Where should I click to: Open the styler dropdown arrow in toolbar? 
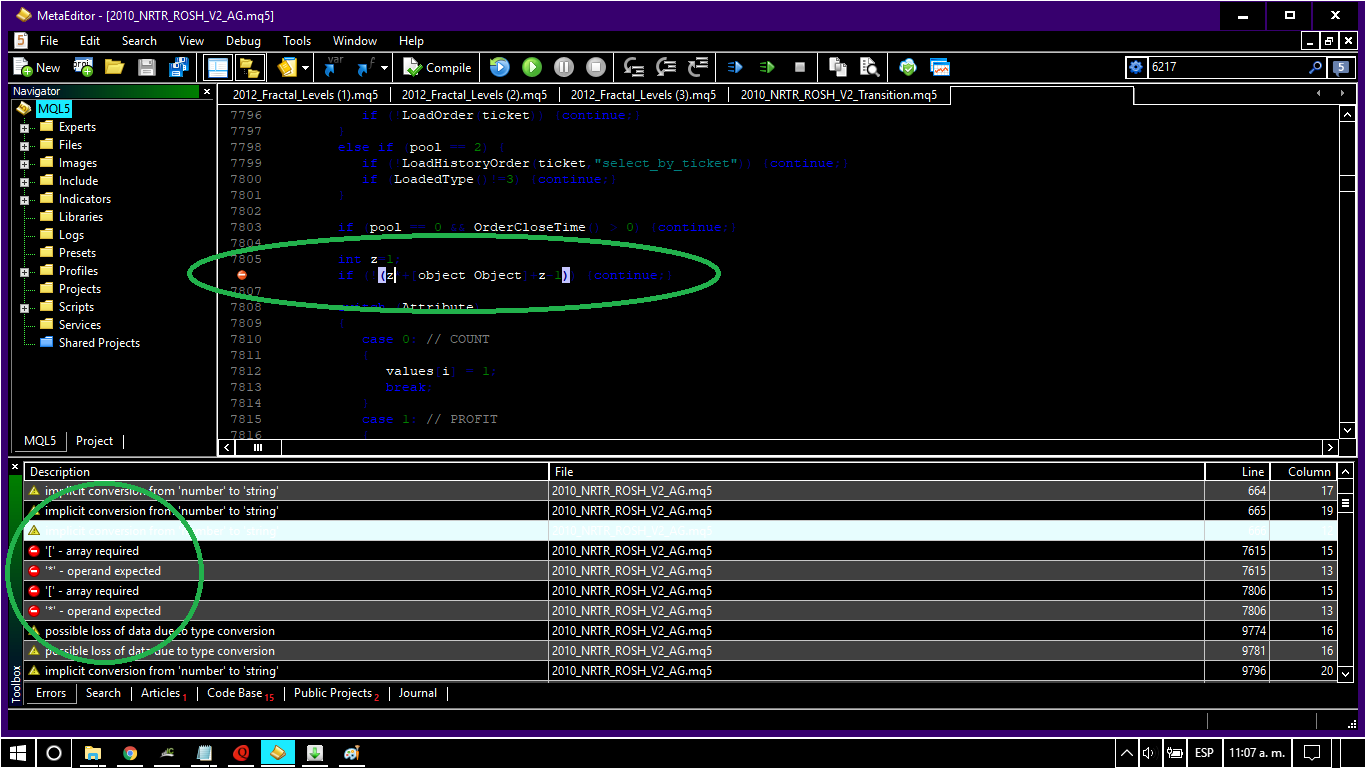tap(304, 68)
